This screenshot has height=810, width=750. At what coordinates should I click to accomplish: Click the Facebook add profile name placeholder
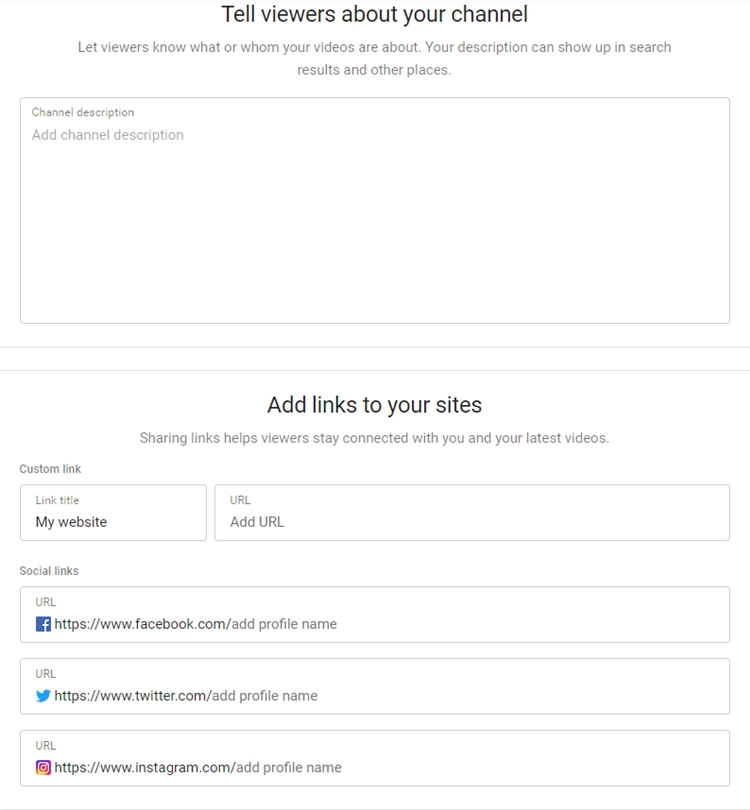click(x=284, y=624)
